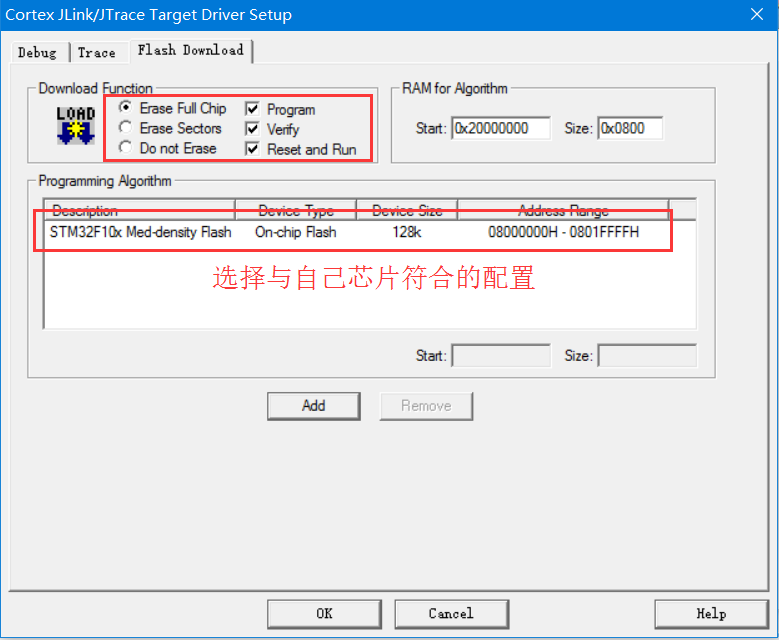Select the STM32F10x Med-density Flash row
The image size is (779, 640).
pyautogui.click(x=370, y=232)
